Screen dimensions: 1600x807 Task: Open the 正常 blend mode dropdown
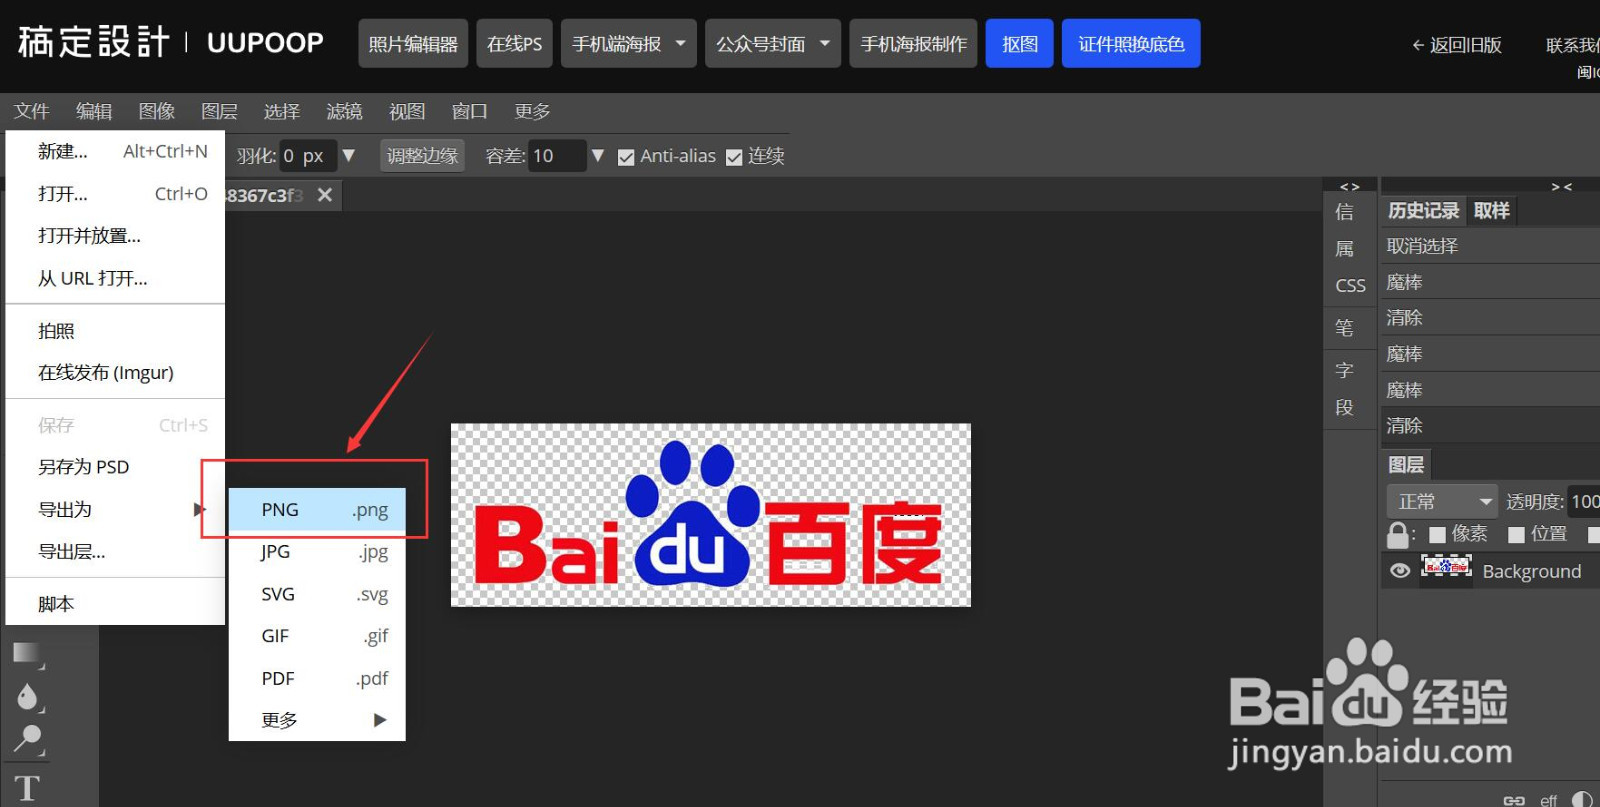[x=1441, y=501]
